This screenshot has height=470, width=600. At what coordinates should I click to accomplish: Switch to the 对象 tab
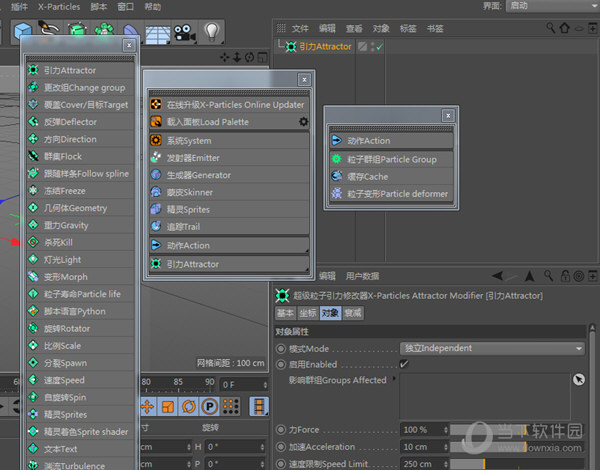coord(330,313)
